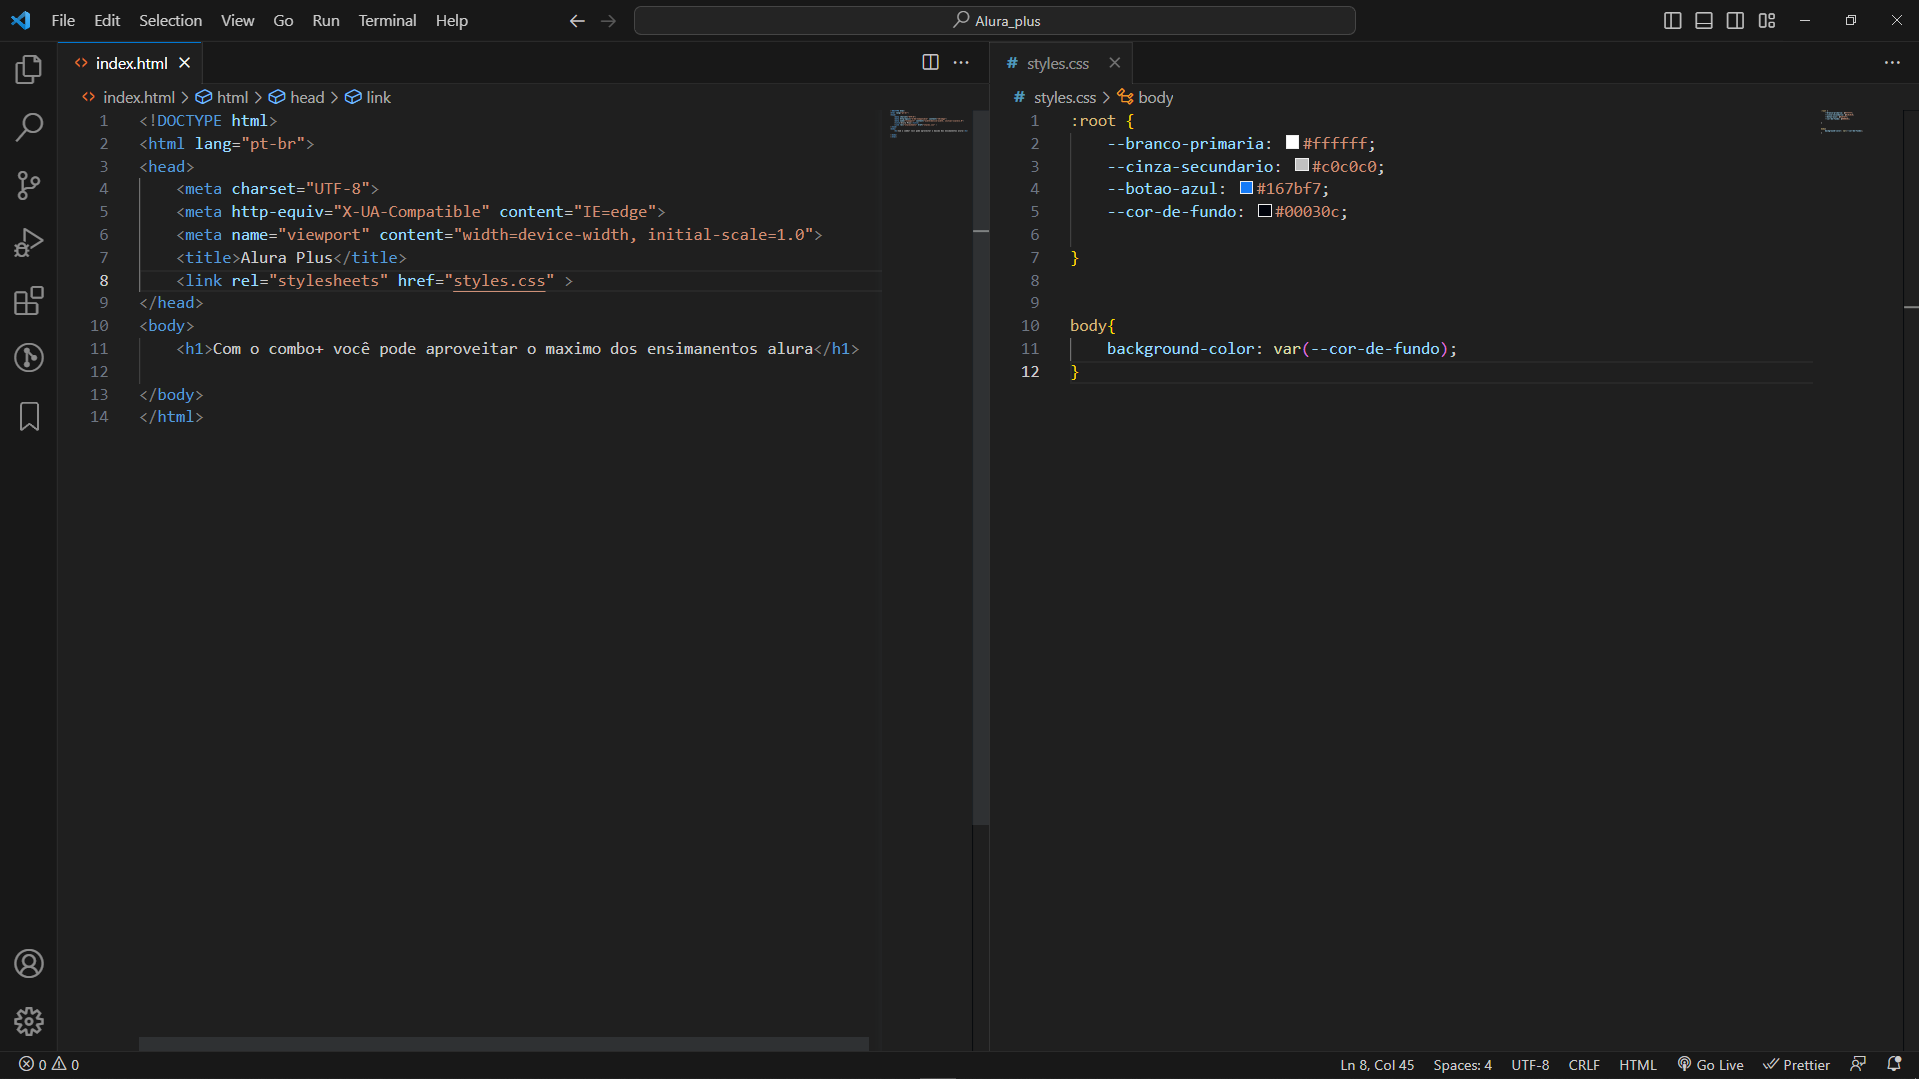This screenshot has height=1079, width=1919.
Task: Go back with the left arrow
Action: (x=577, y=21)
